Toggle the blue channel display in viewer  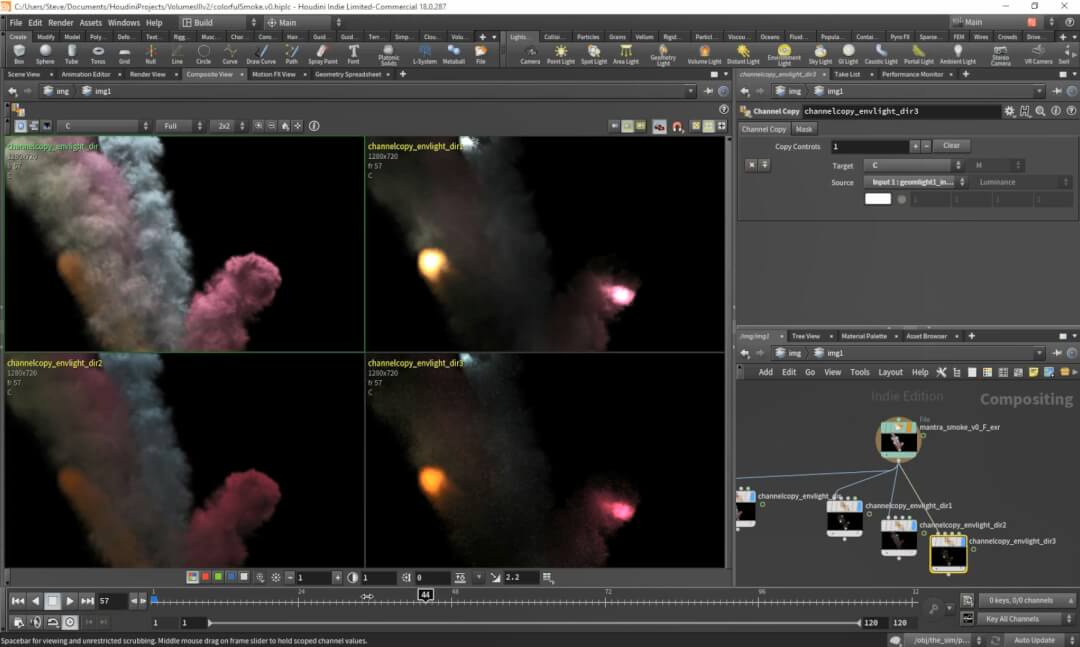(232, 577)
